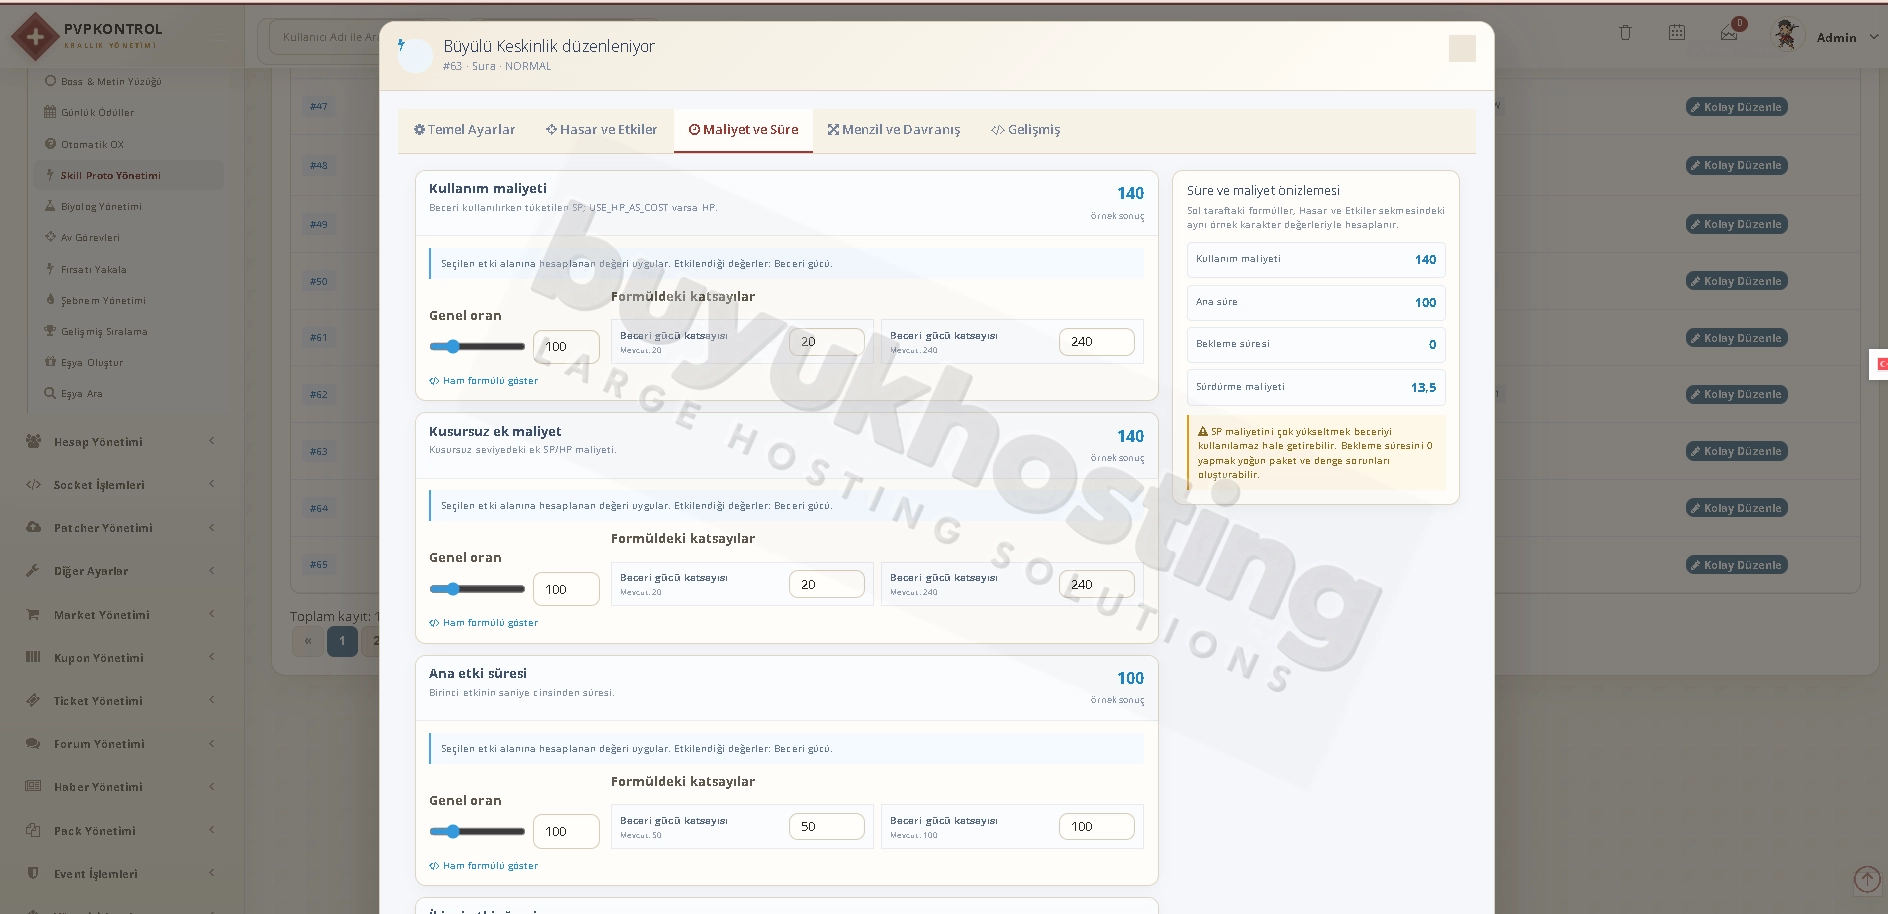1888x914 pixels.
Task: Edit coefficient 240 in Kullanım maliyeti
Action: tap(1096, 342)
